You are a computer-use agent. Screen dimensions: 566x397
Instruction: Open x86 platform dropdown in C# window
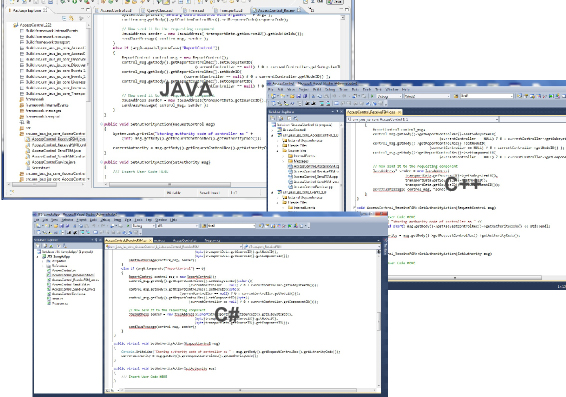pyautogui.click(x=177, y=226)
